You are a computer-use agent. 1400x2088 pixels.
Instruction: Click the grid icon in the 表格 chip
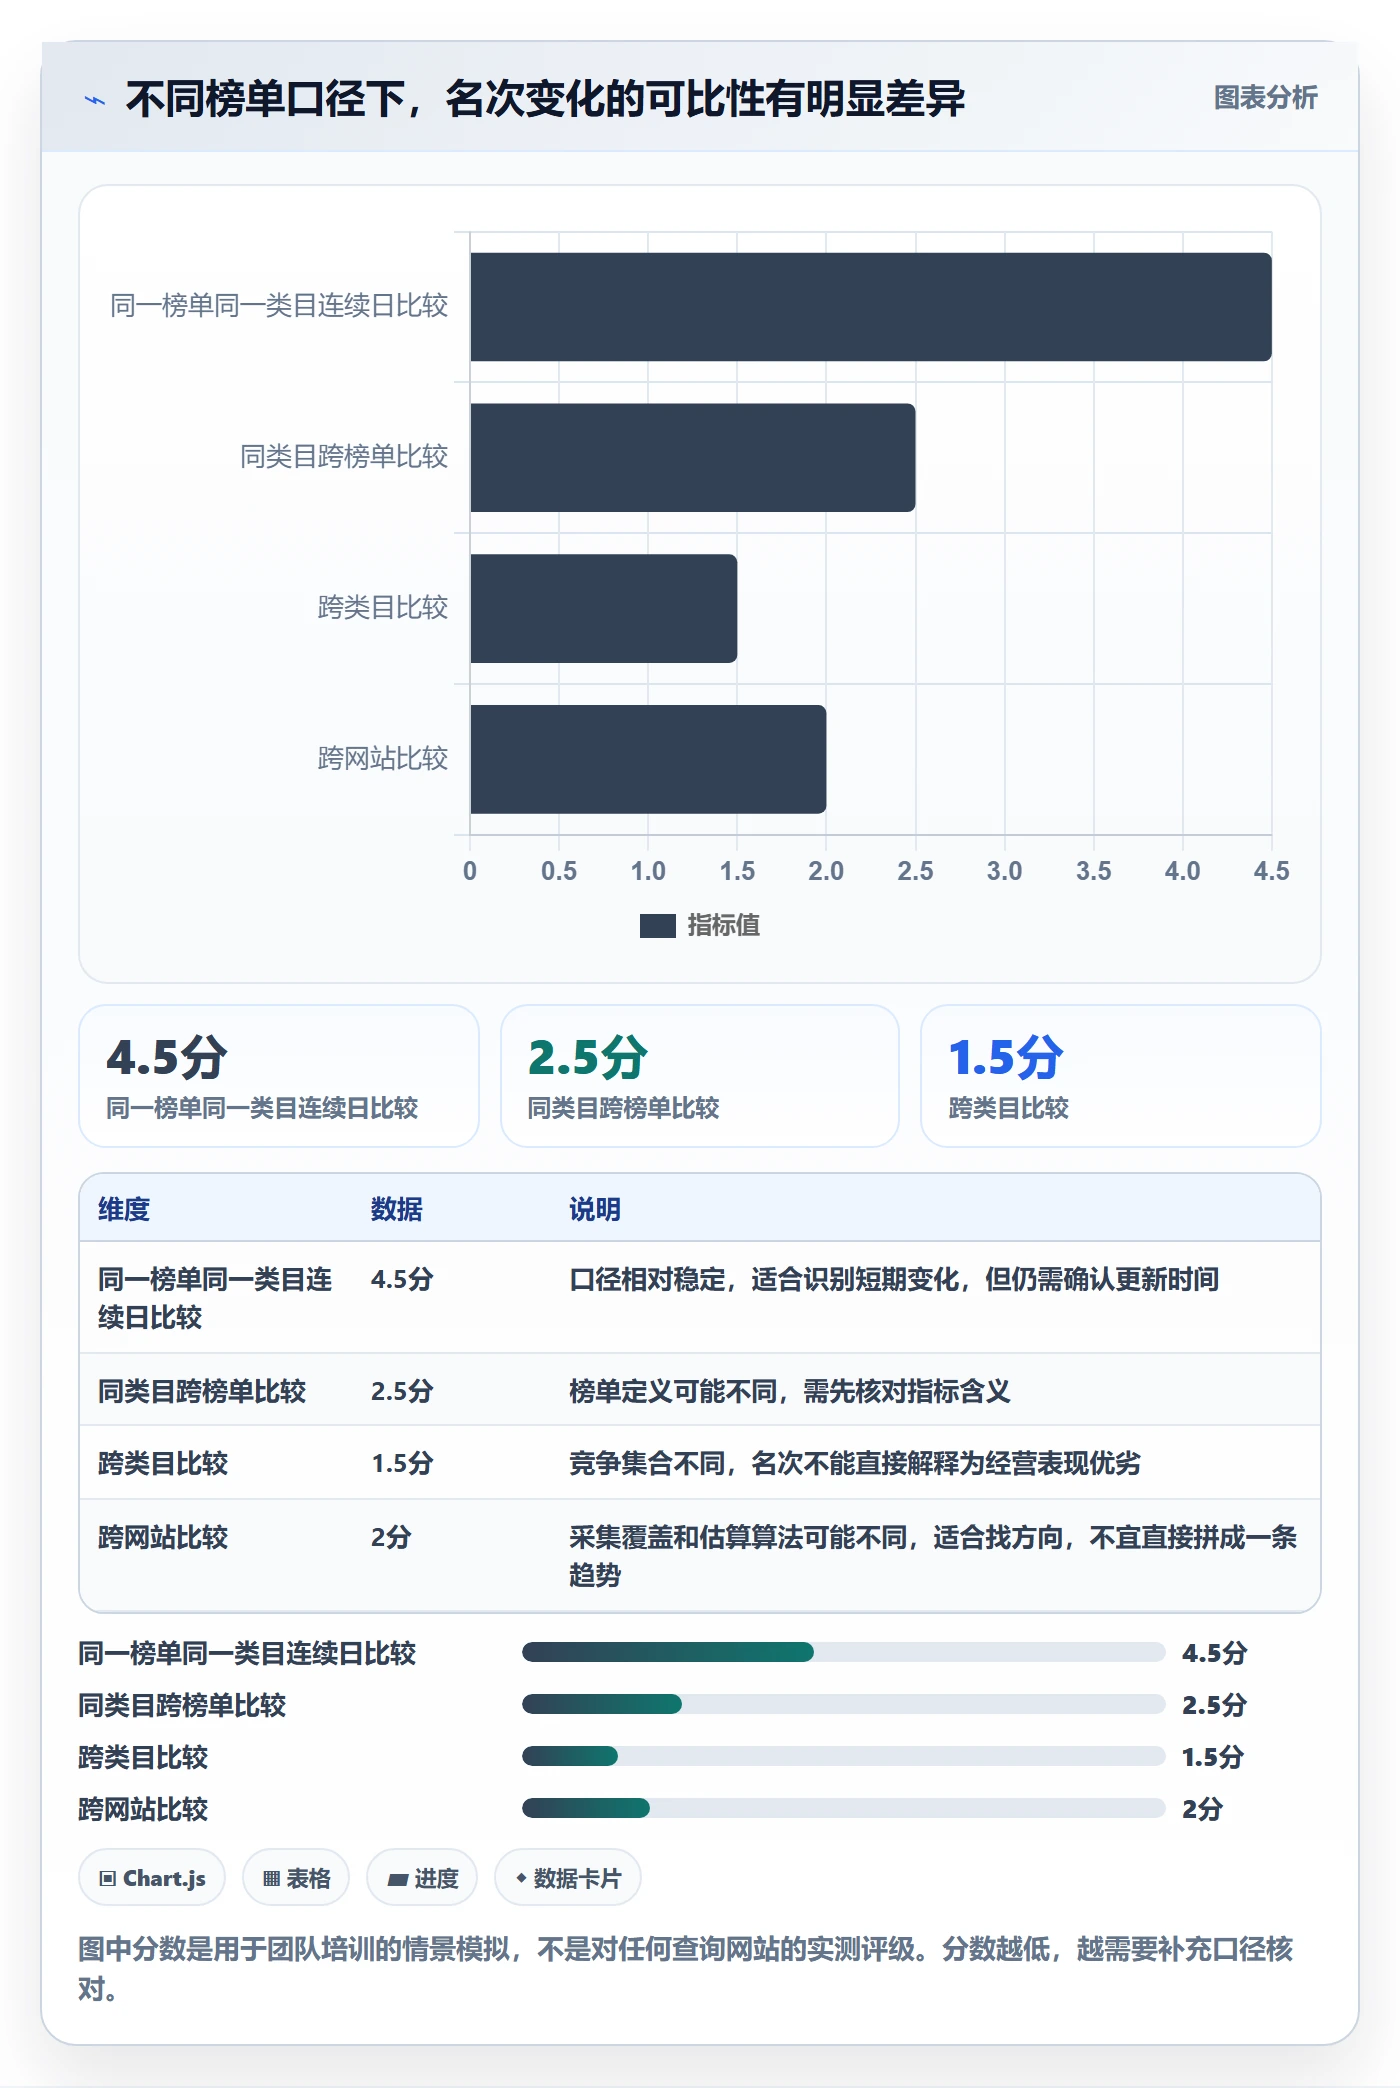(271, 1879)
